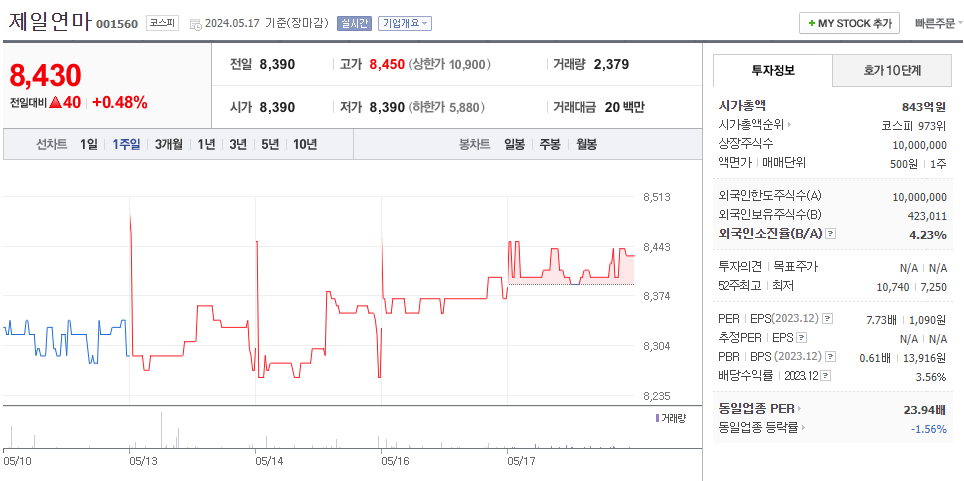Click the 8,235 price axis label
The width and height of the screenshot is (964, 481).
[656, 396]
